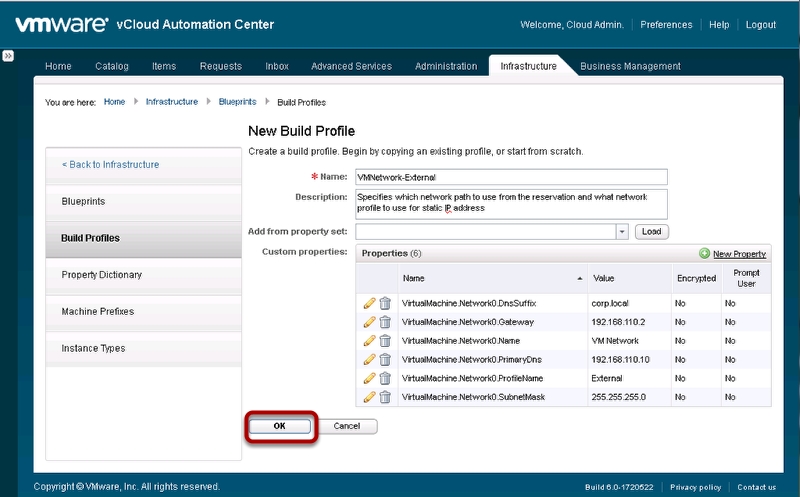Delete the ProfileName property trash icon
Viewport: 800px width, 497px height.
(x=385, y=378)
